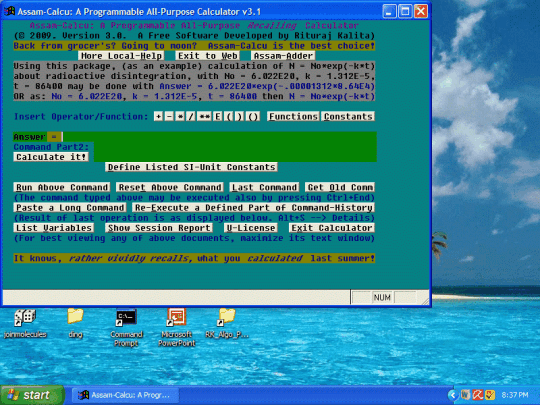Launch Assam-Adder
The image size is (540, 405).
pos(283,56)
